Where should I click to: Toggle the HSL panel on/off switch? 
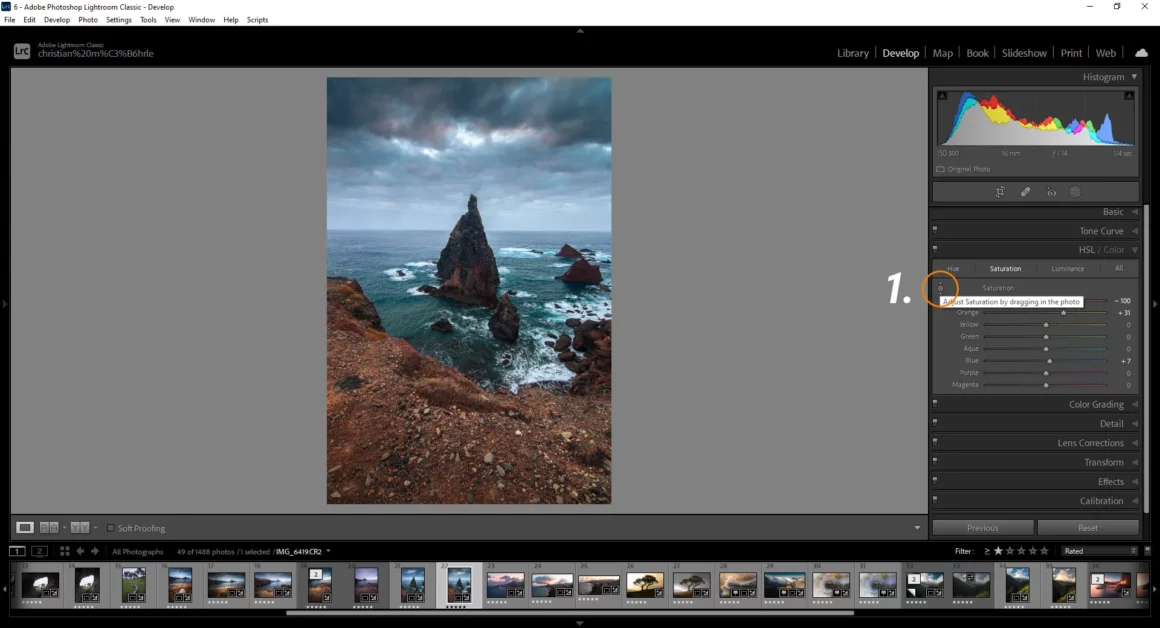pyautogui.click(x=935, y=250)
